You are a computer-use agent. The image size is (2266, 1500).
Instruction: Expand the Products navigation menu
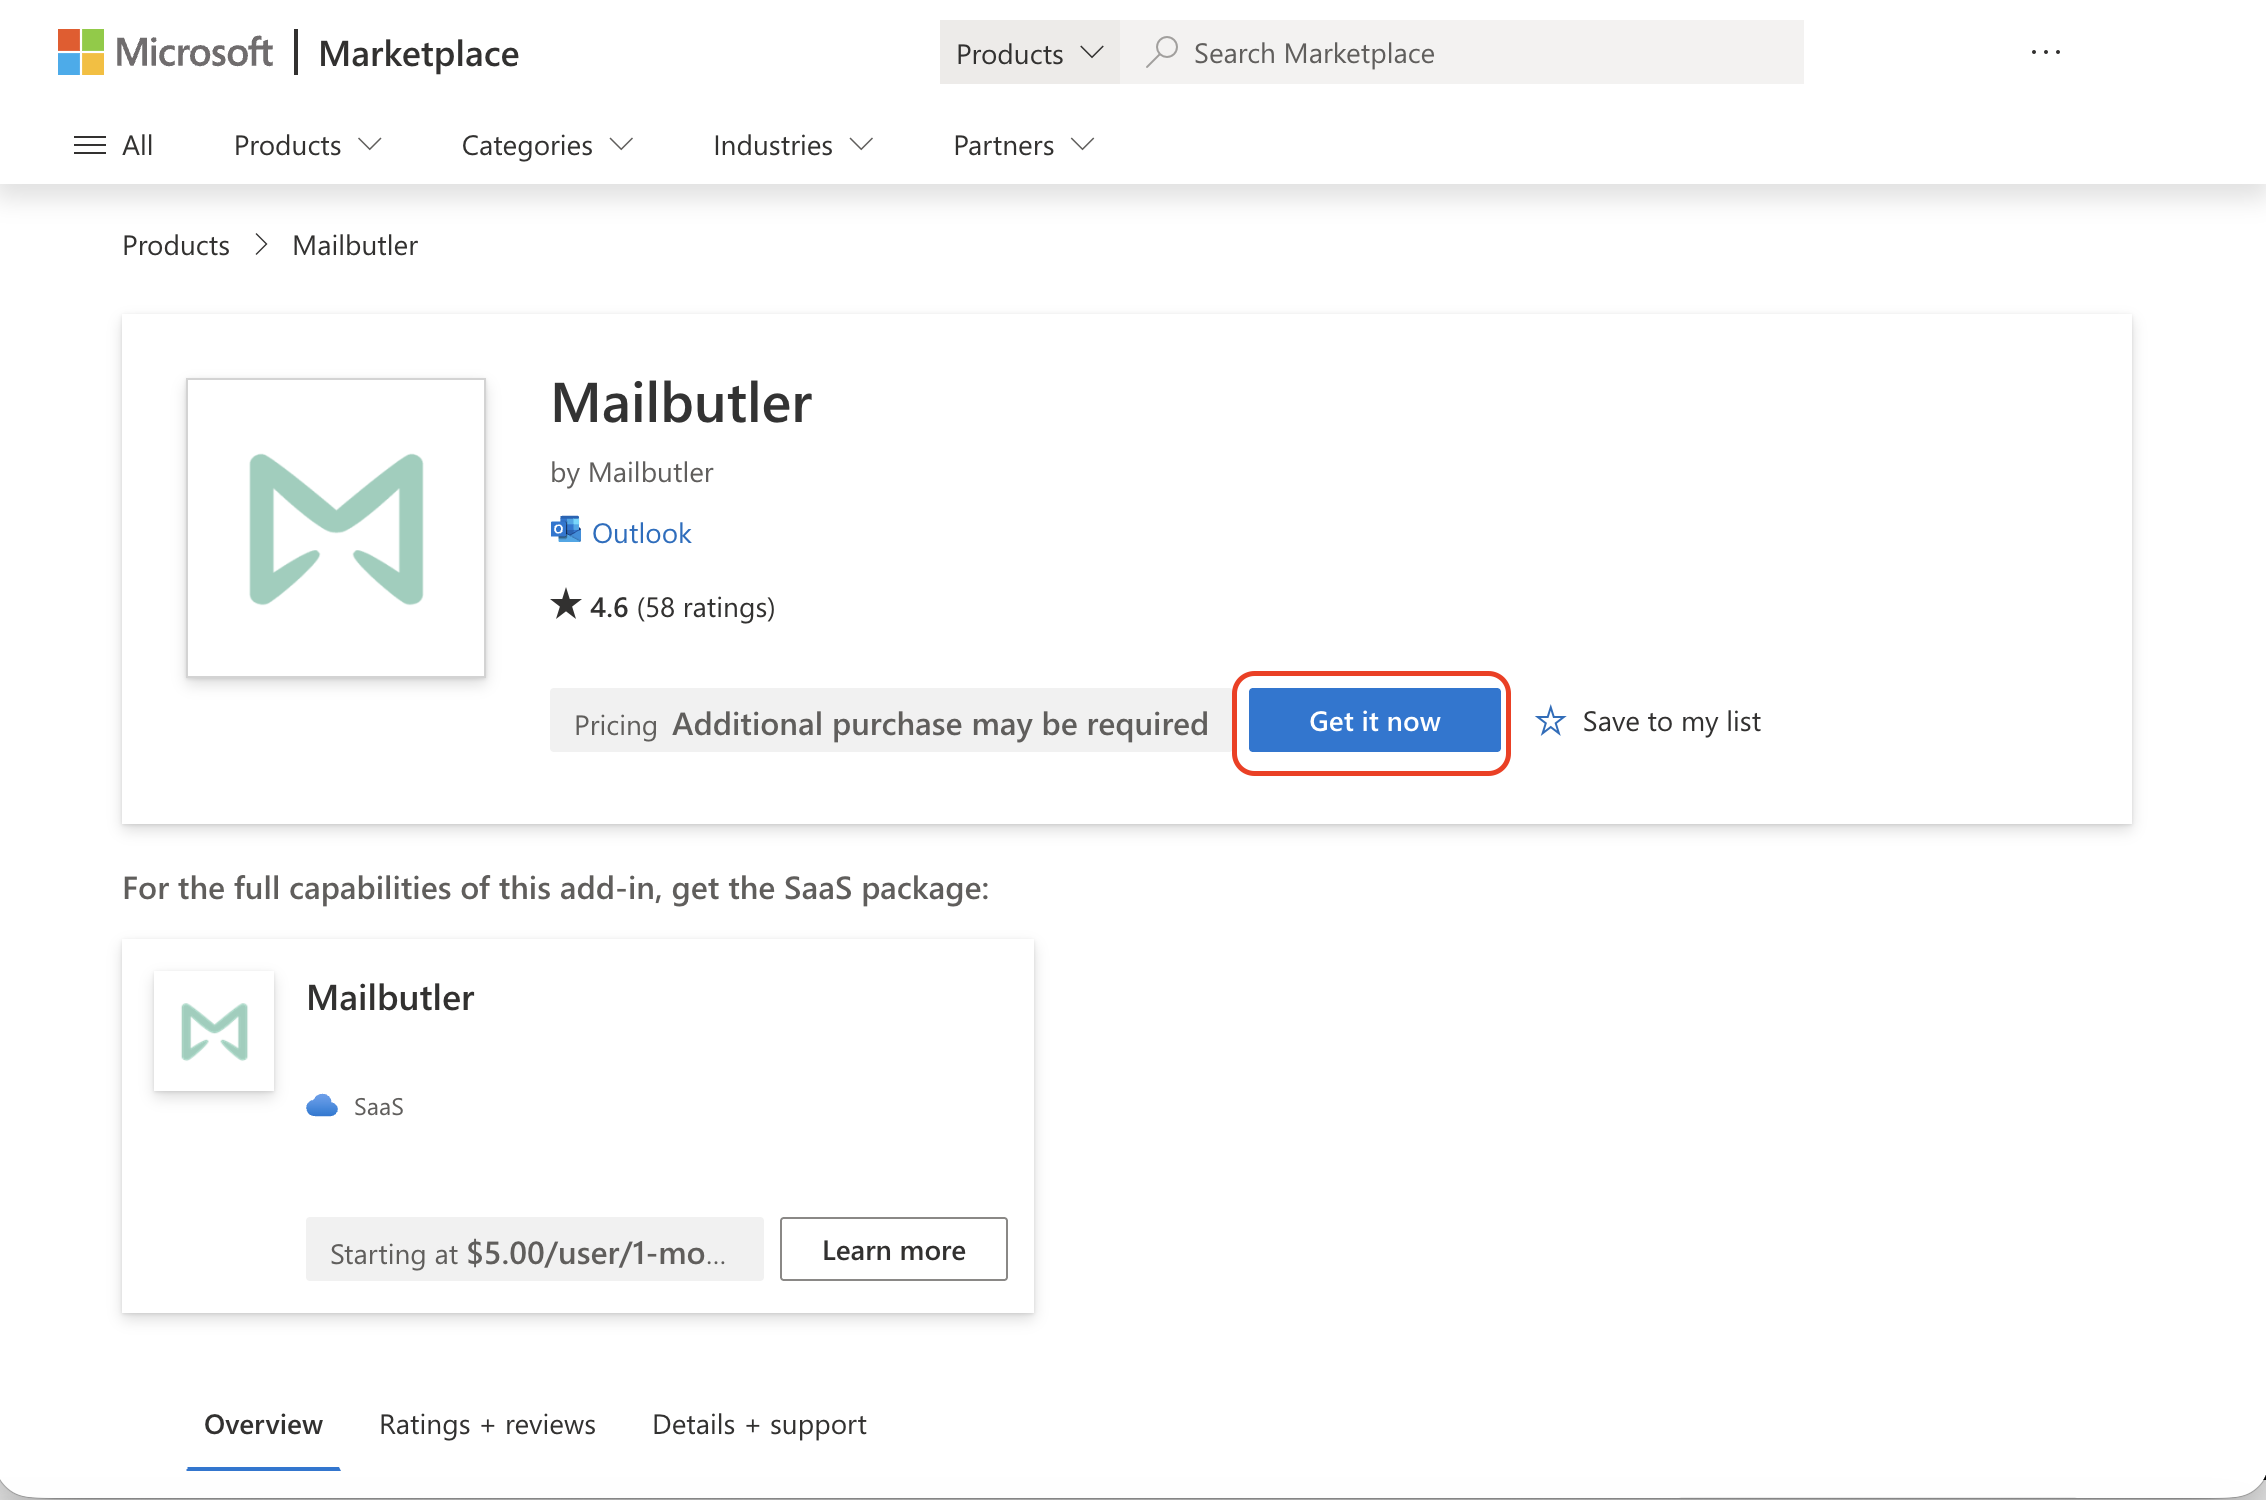(307, 145)
